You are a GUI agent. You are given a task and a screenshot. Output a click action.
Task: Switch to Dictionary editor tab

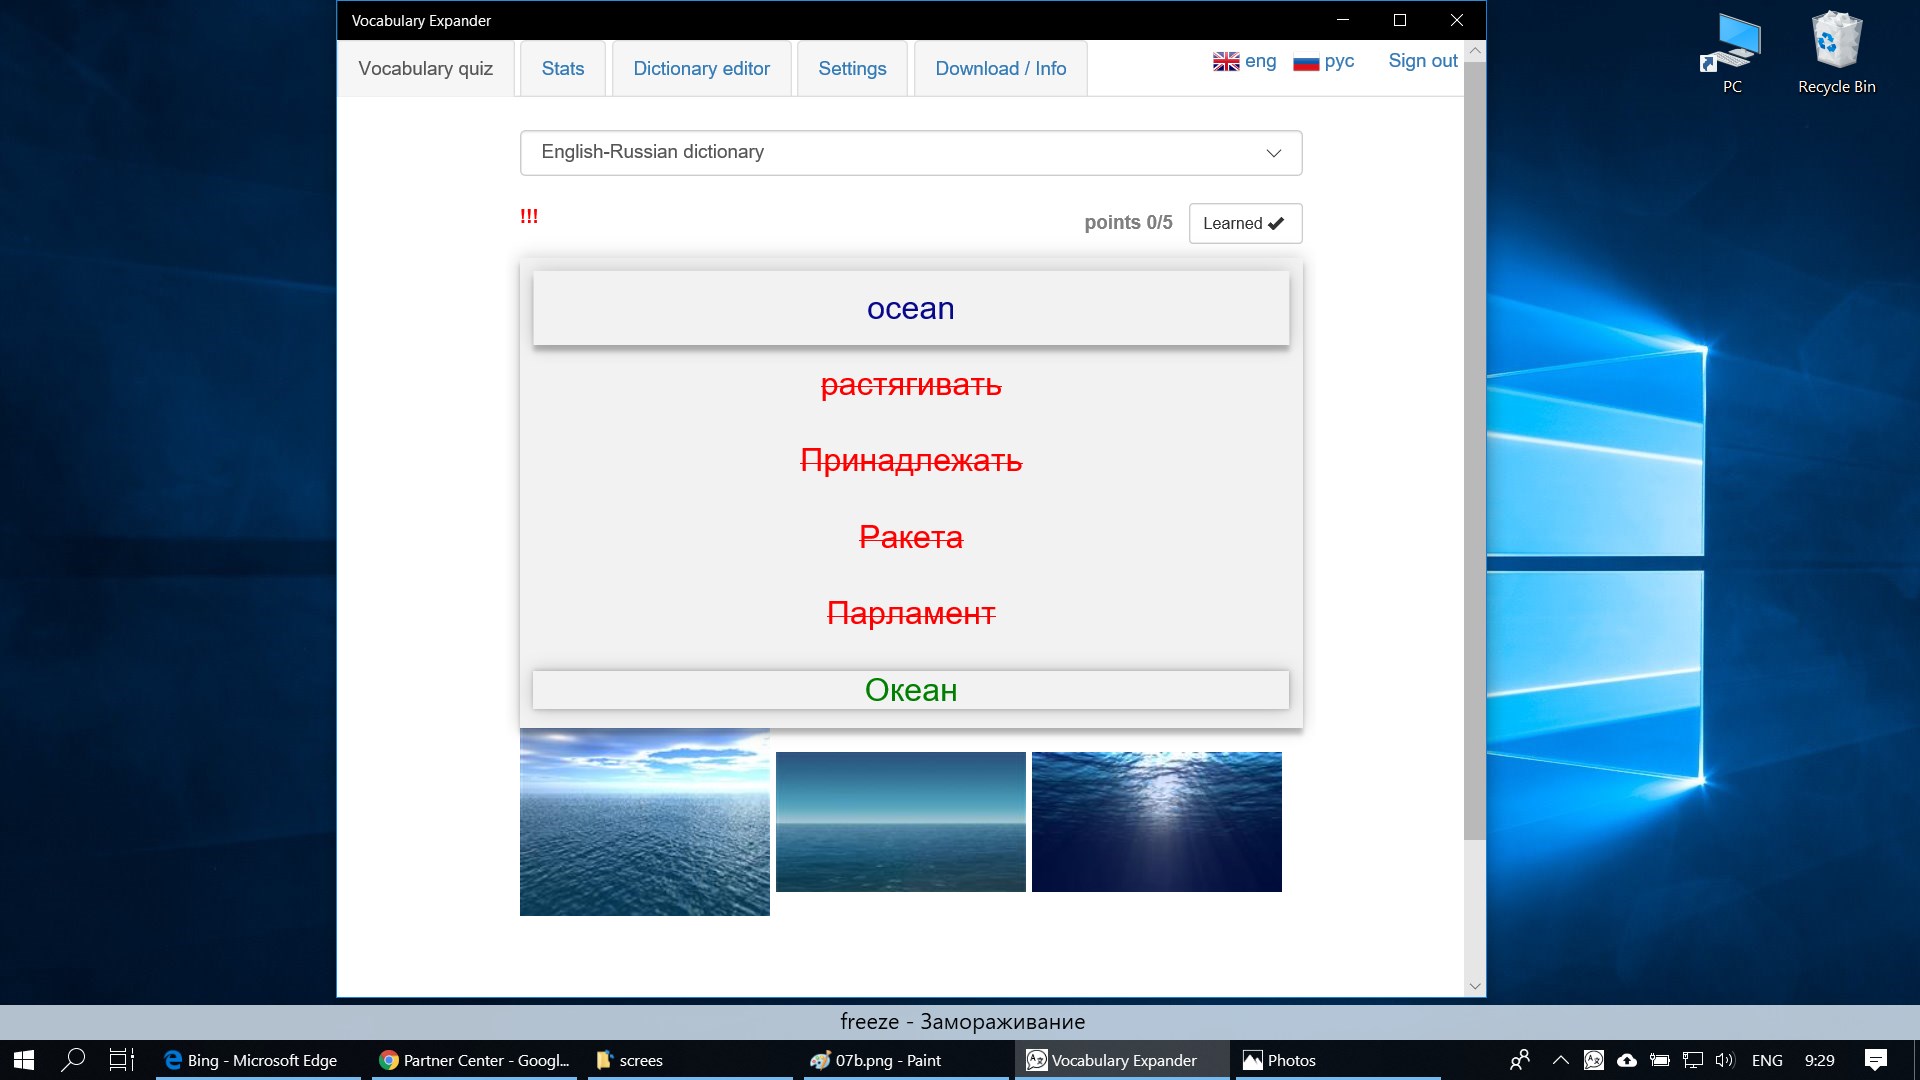click(x=701, y=69)
